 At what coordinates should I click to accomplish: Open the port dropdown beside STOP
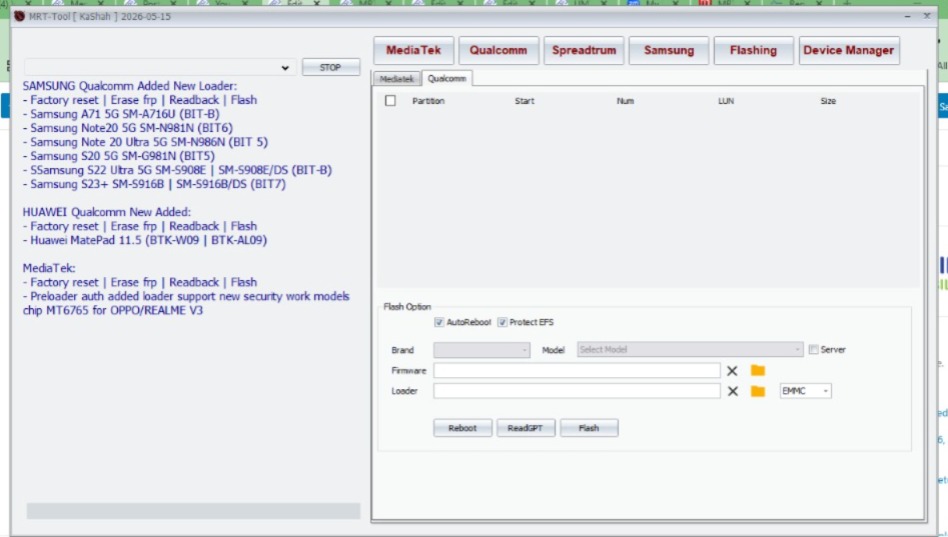[158, 68]
